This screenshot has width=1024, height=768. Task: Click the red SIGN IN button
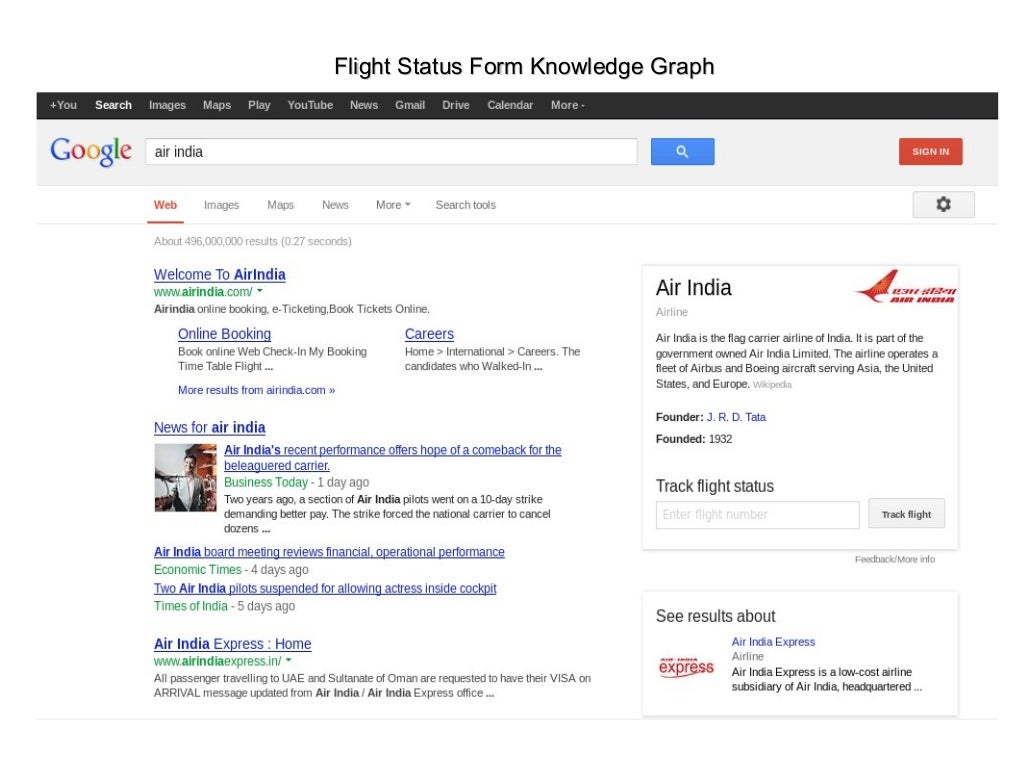click(931, 152)
